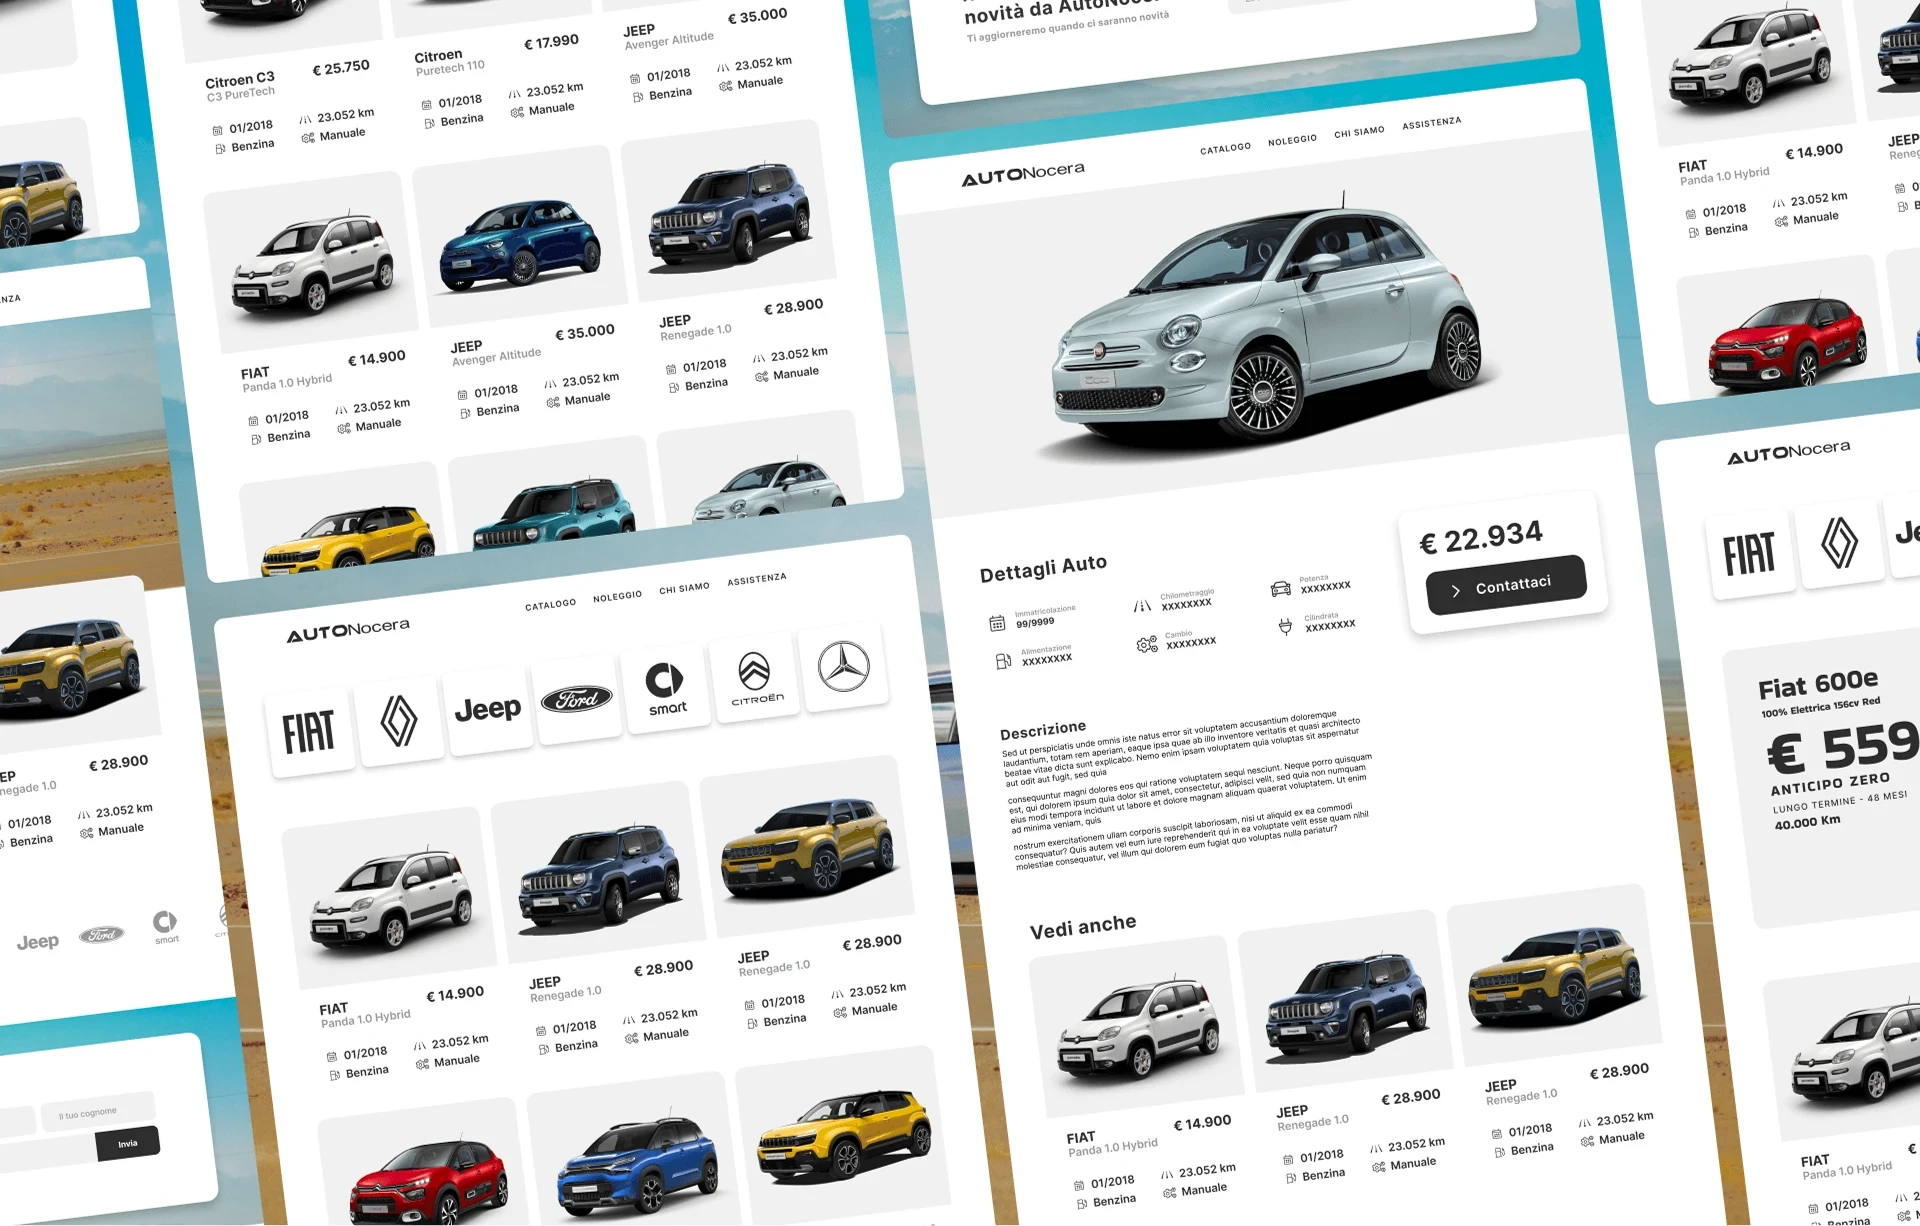Select the car icon beside Potenza
This screenshot has width=1920, height=1226.
tap(1281, 589)
